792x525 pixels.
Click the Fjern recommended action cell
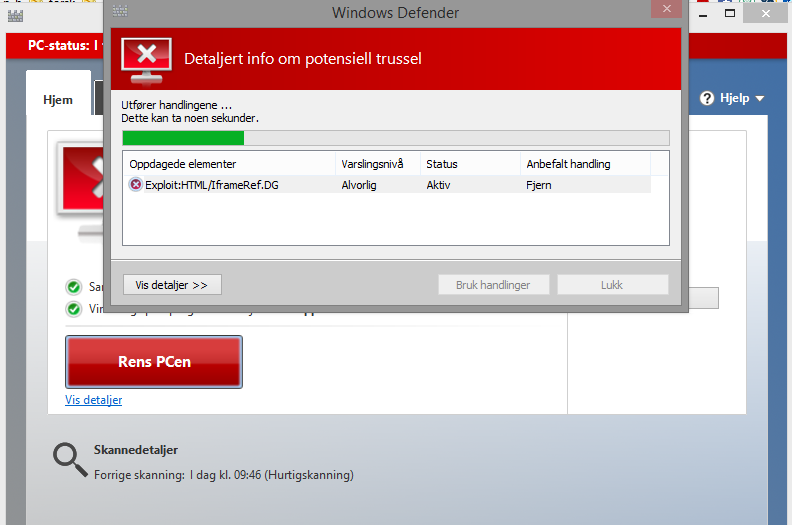pyautogui.click(x=538, y=185)
